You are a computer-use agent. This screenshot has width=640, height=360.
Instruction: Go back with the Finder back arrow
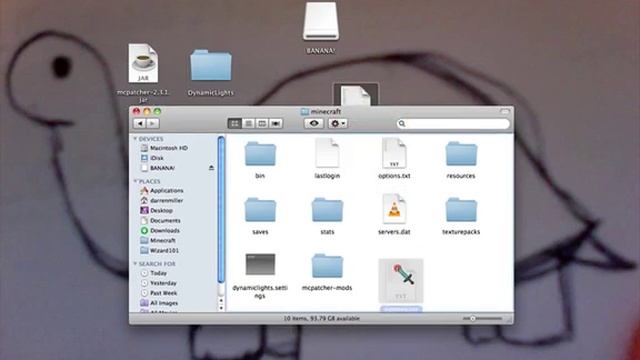coord(140,123)
